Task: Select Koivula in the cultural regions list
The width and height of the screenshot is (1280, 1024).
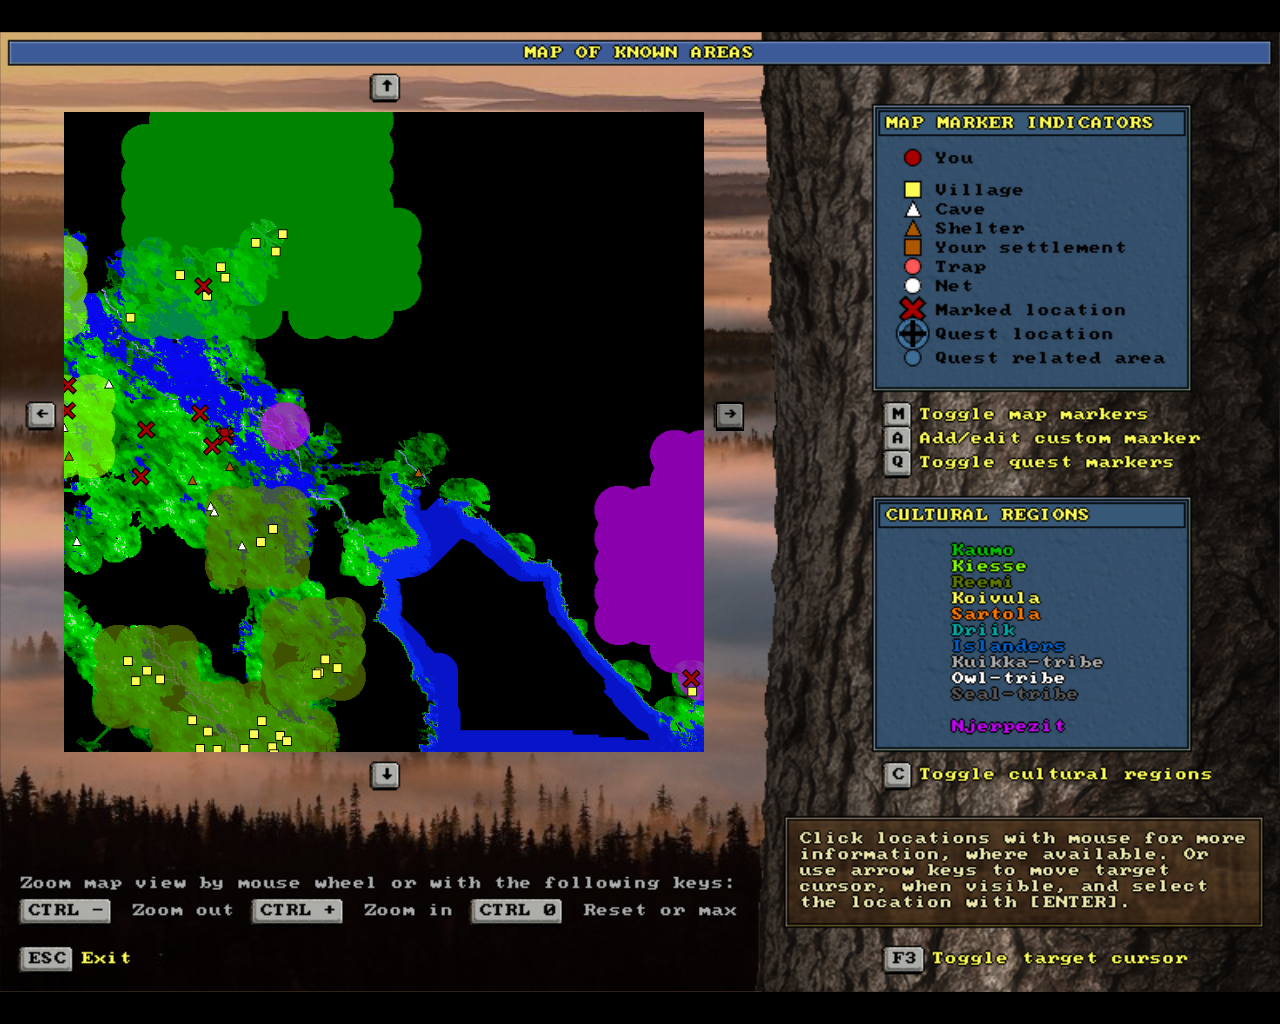Action: (x=995, y=598)
